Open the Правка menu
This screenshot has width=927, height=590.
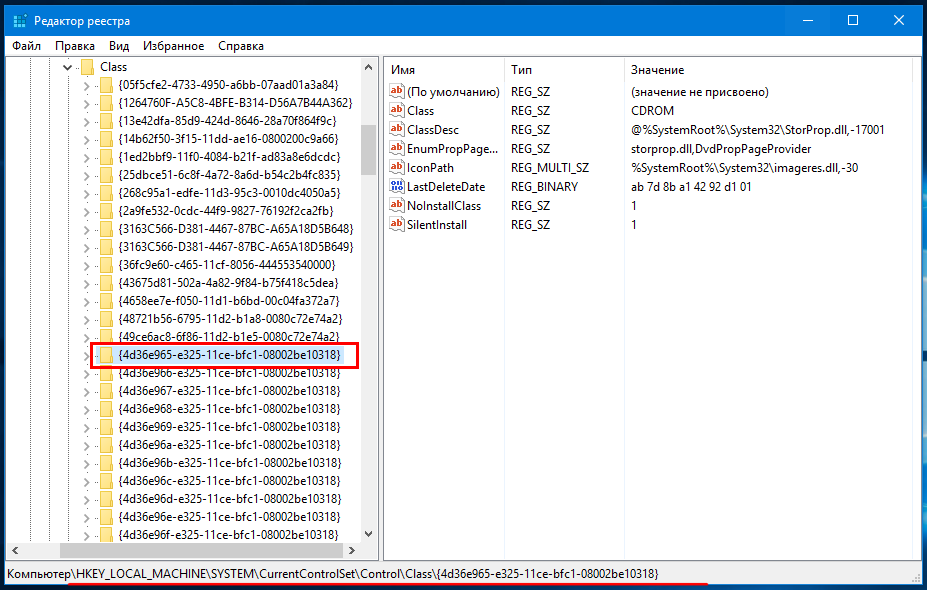(x=74, y=46)
